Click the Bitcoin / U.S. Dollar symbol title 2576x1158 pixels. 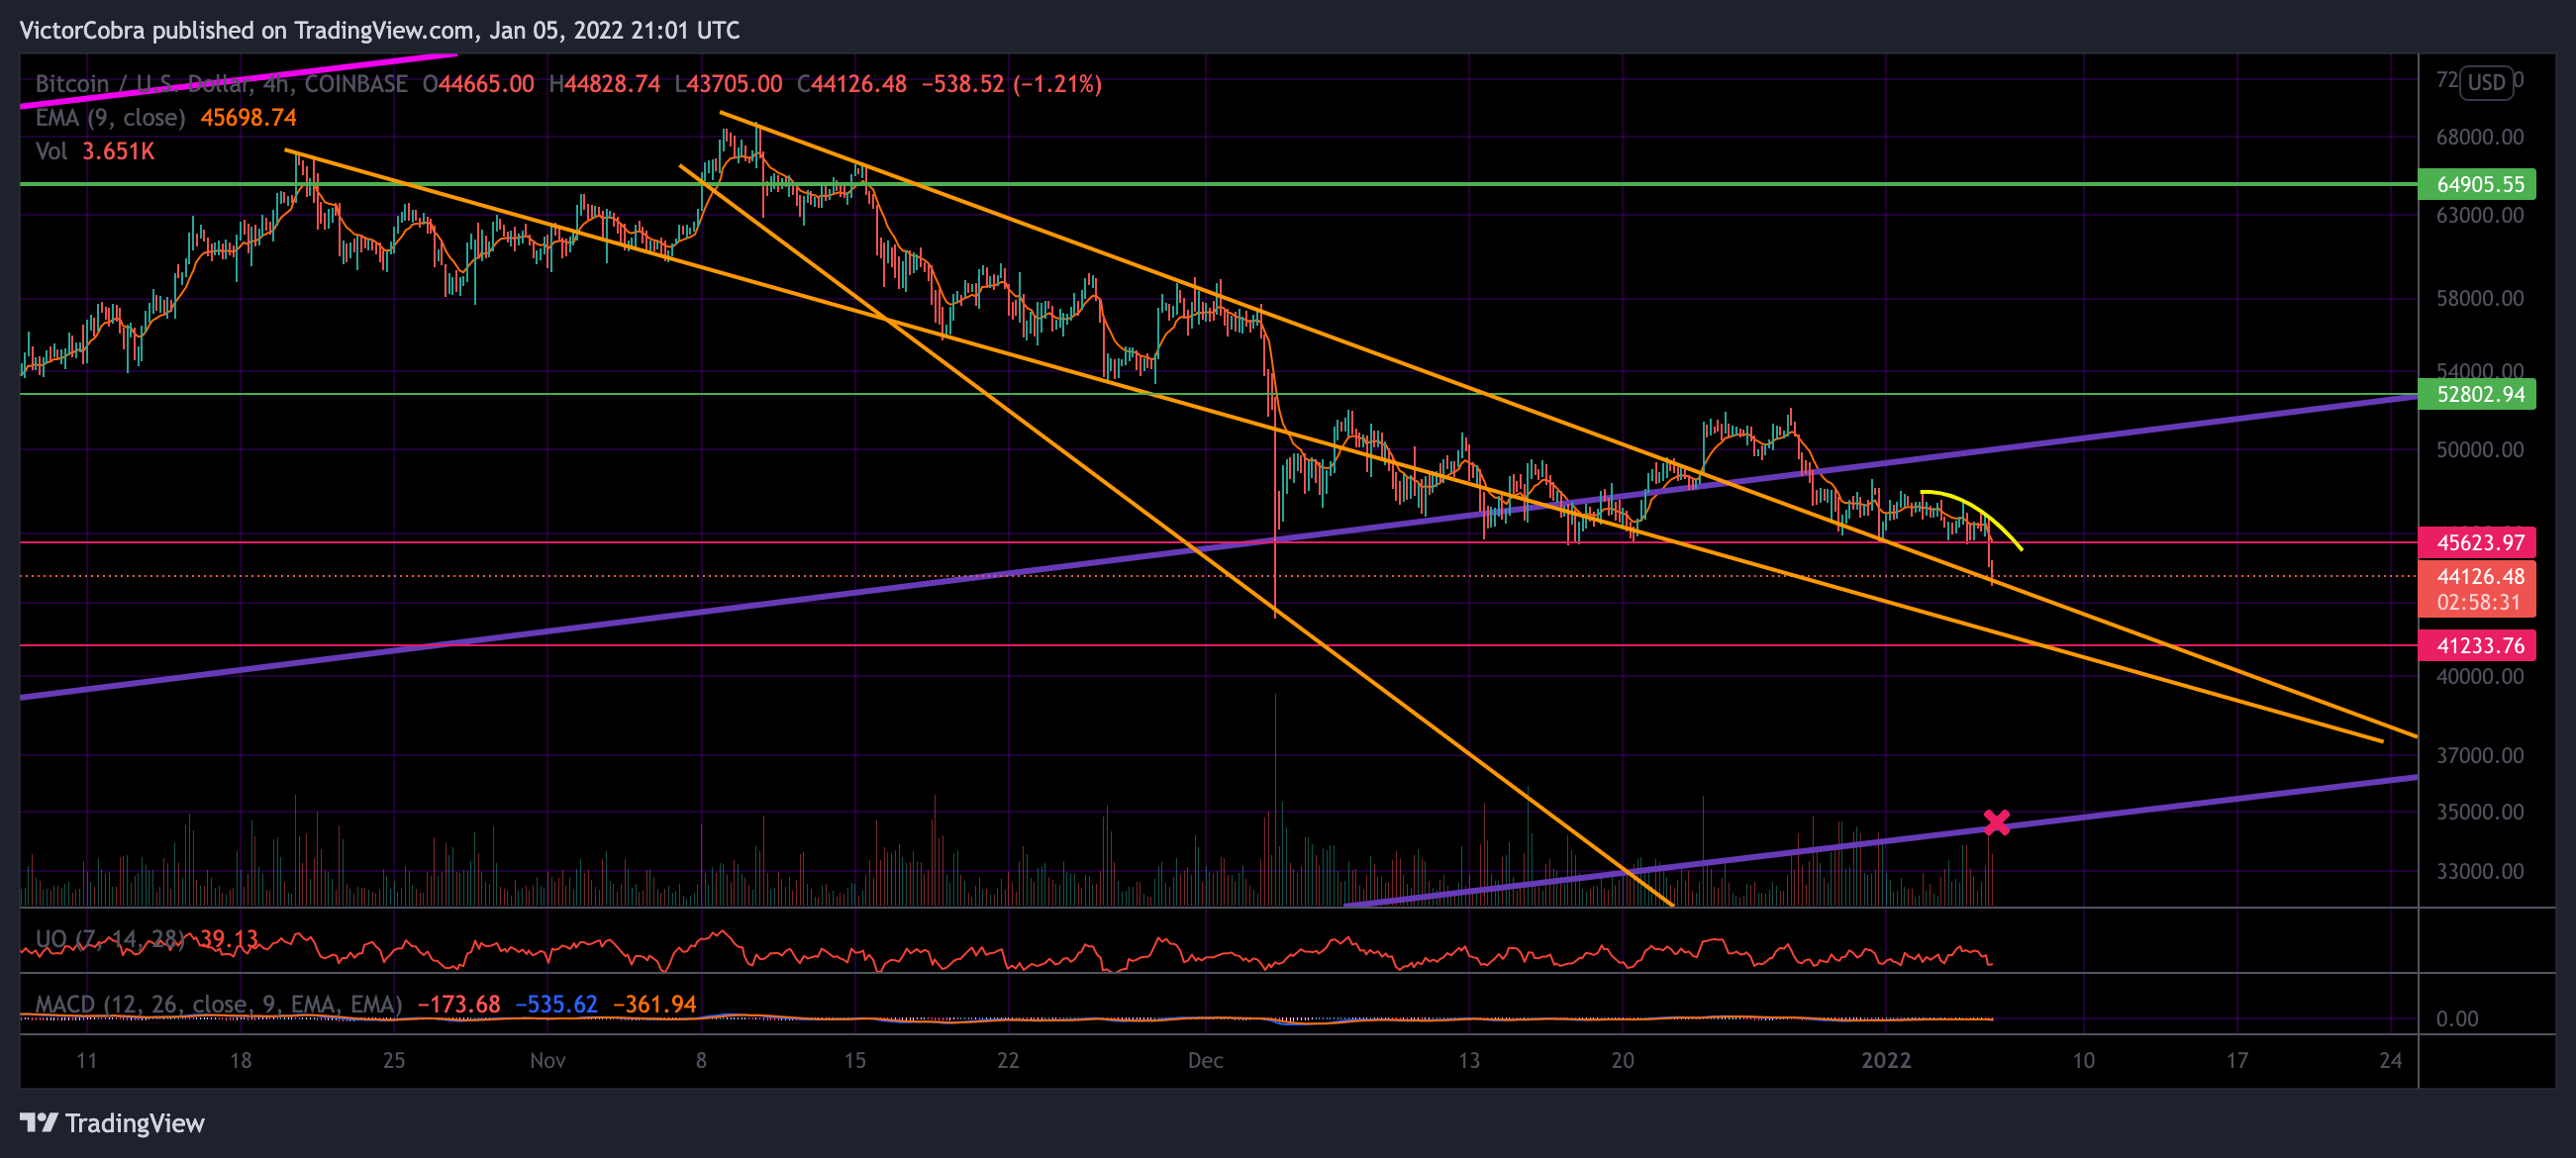[221, 84]
